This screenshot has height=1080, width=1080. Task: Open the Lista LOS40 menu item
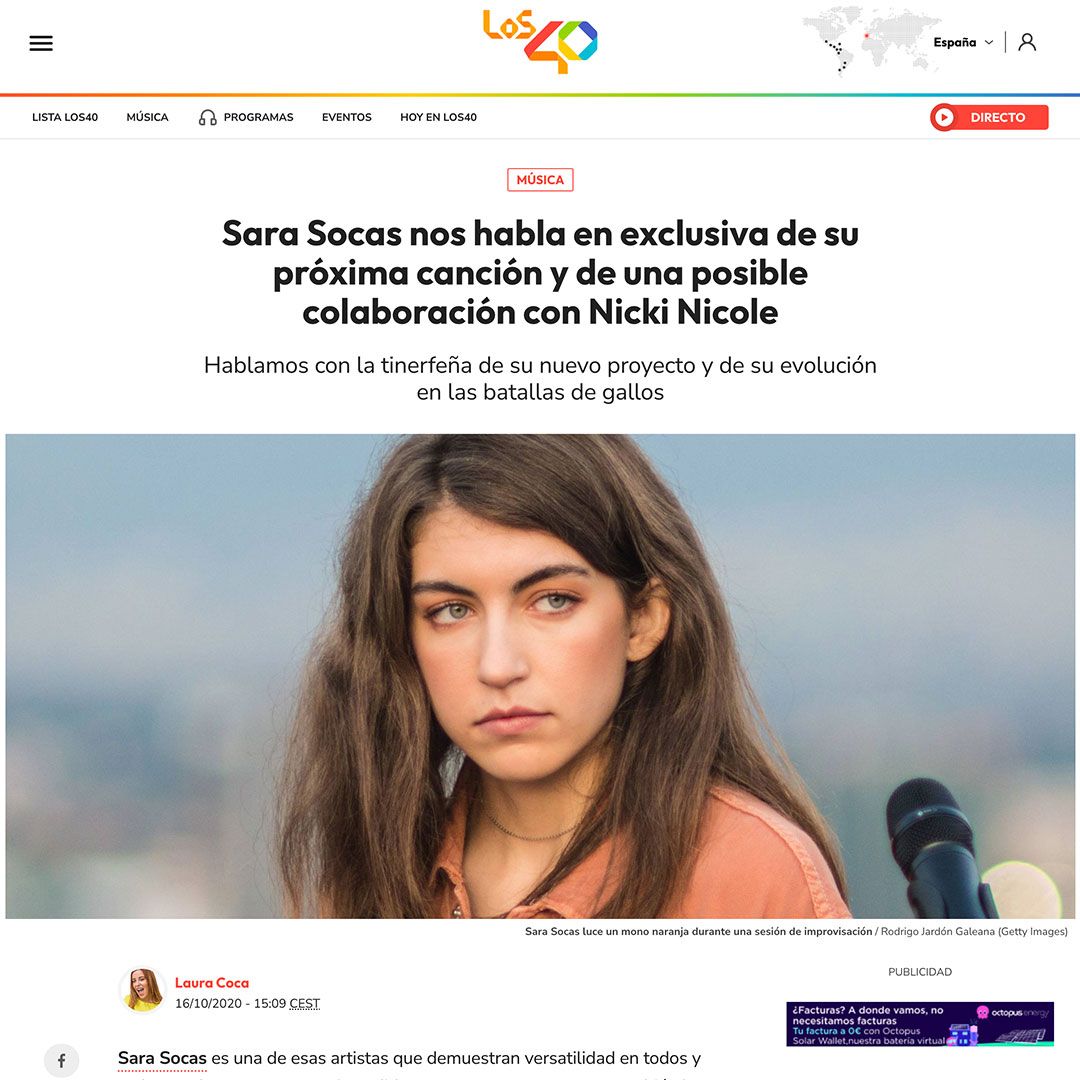65,117
